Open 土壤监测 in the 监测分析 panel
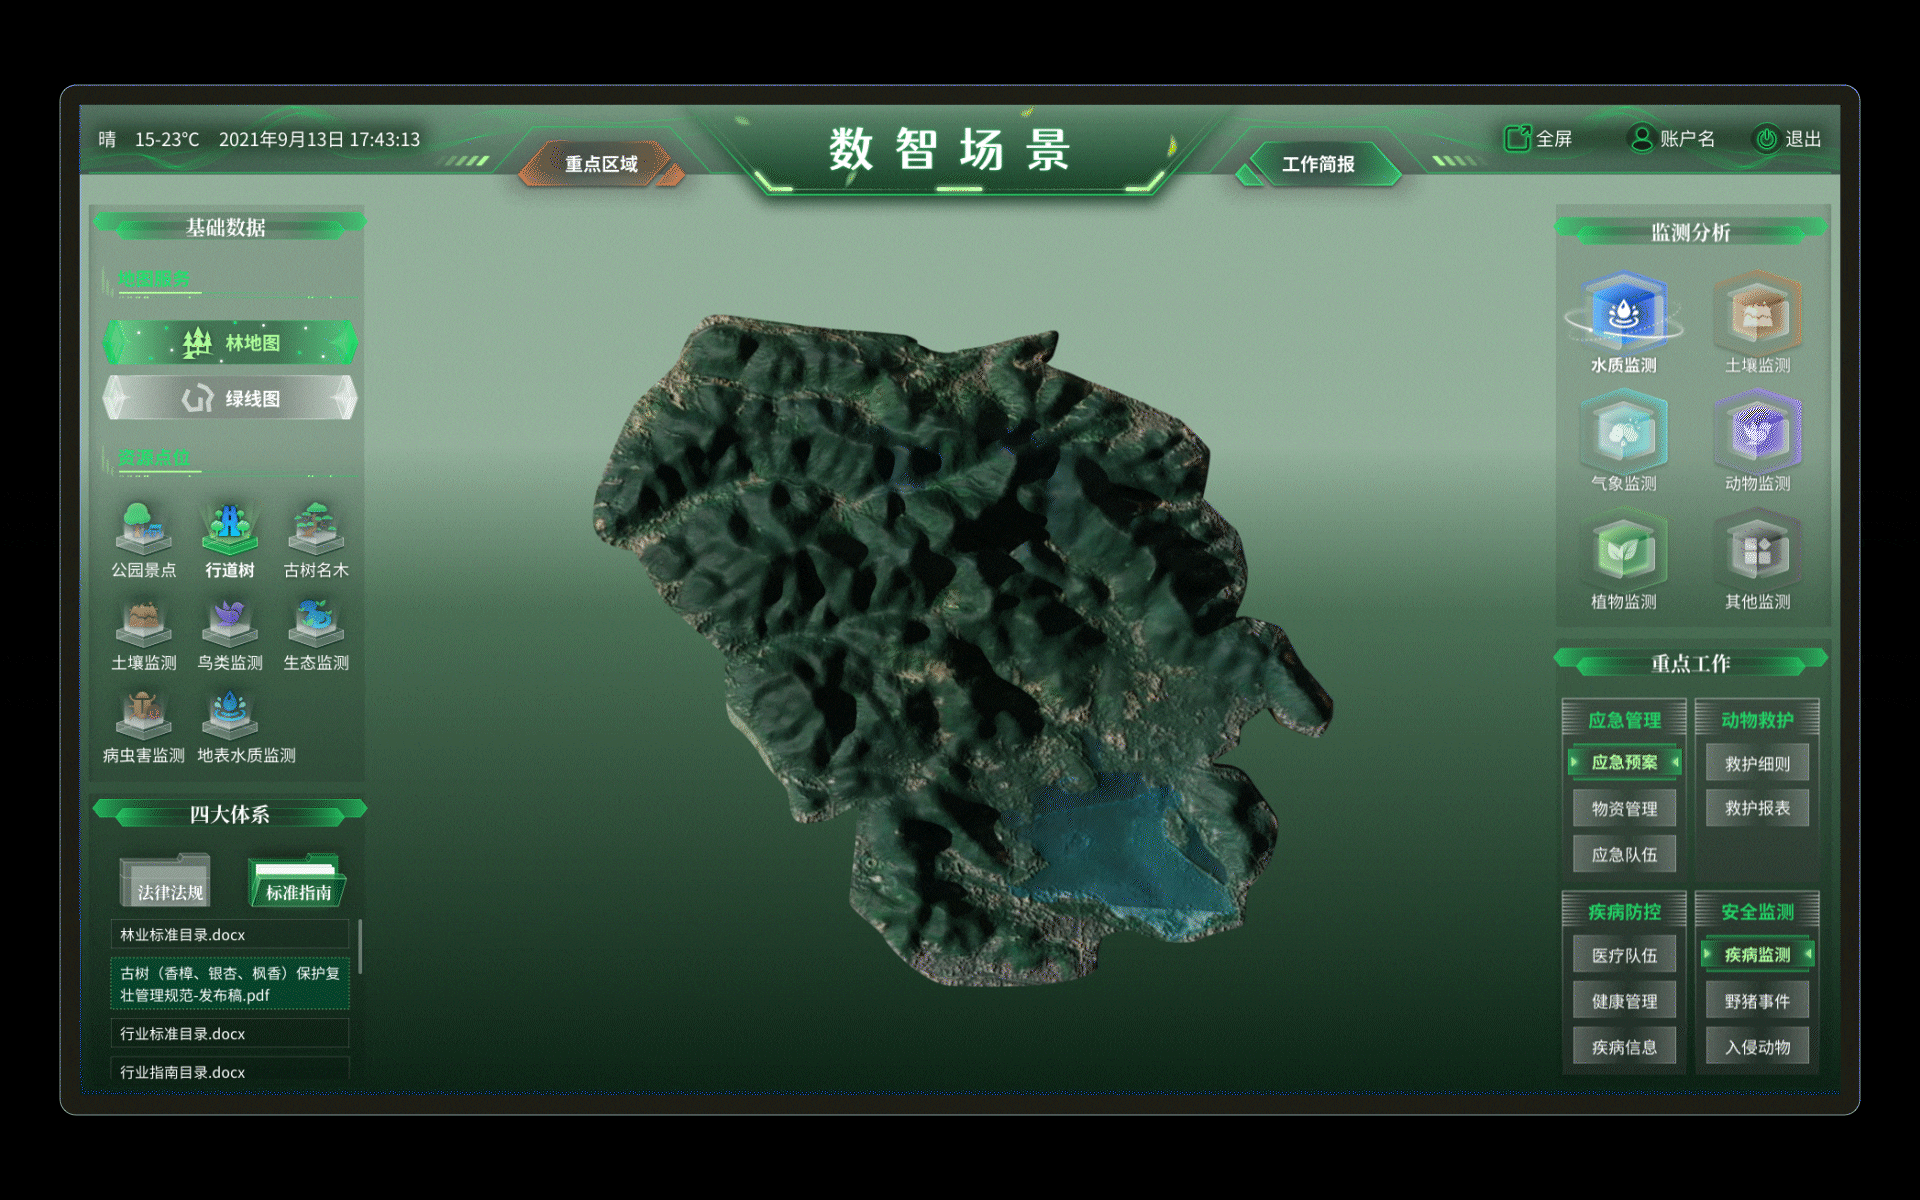Image resolution: width=1920 pixels, height=1200 pixels. tap(1757, 315)
